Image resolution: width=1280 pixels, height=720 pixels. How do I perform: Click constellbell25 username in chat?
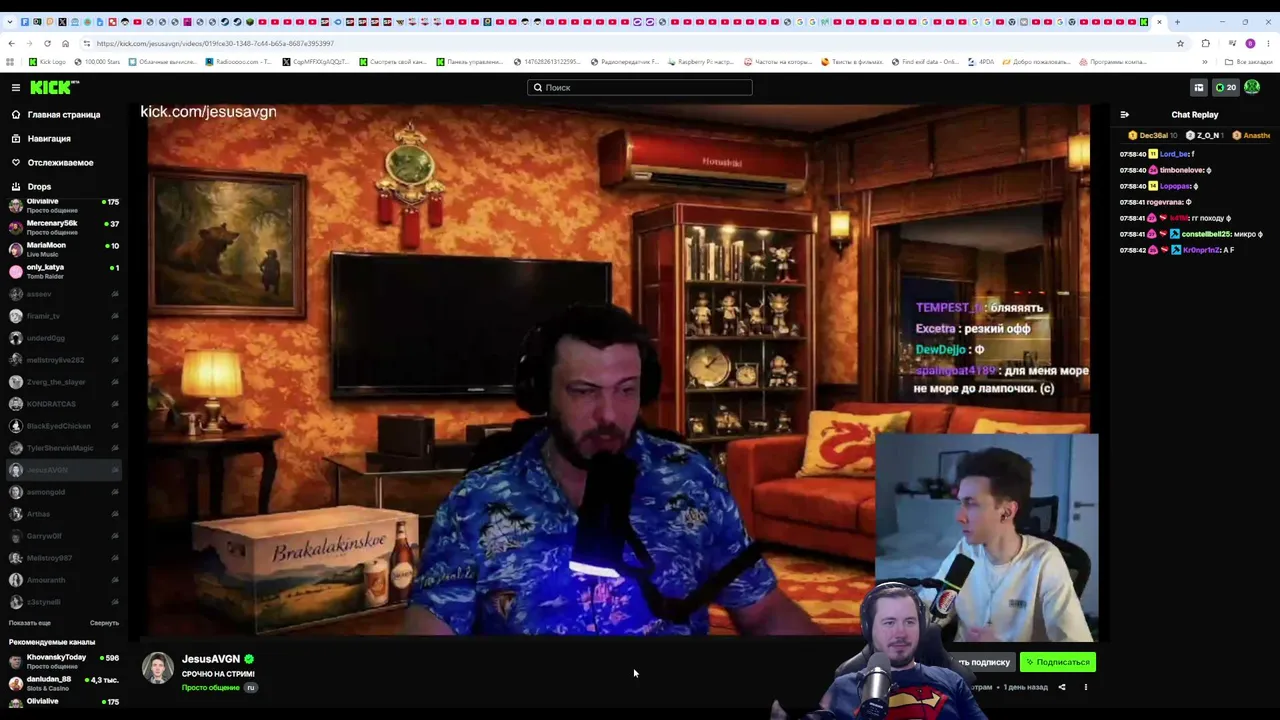1205,234
